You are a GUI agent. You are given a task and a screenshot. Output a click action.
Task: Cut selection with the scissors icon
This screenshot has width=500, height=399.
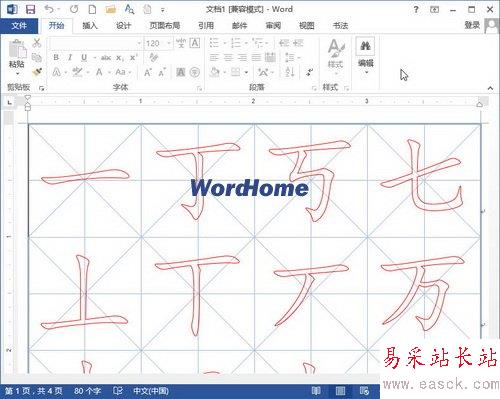(36, 43)
